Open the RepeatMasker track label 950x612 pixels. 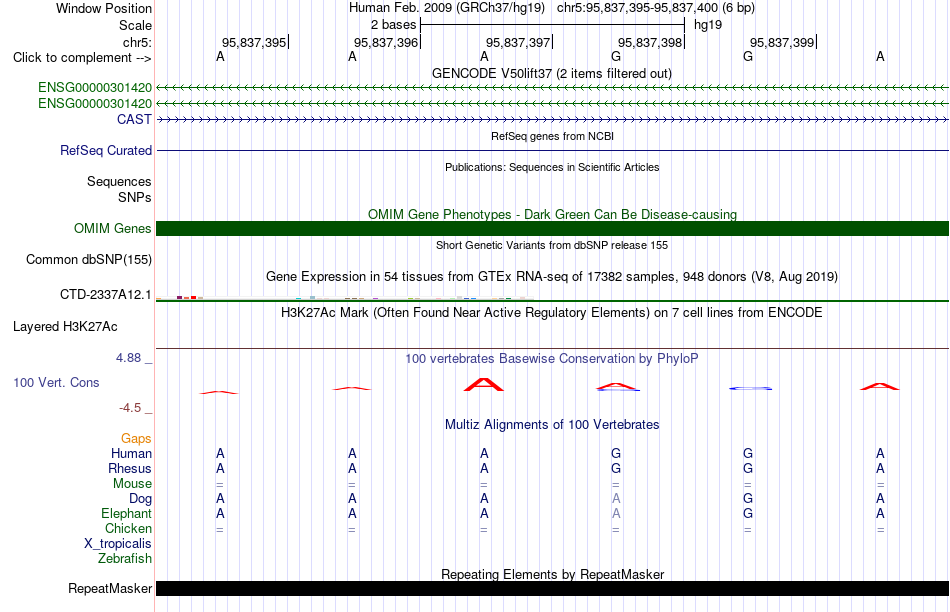click(110, 588)
